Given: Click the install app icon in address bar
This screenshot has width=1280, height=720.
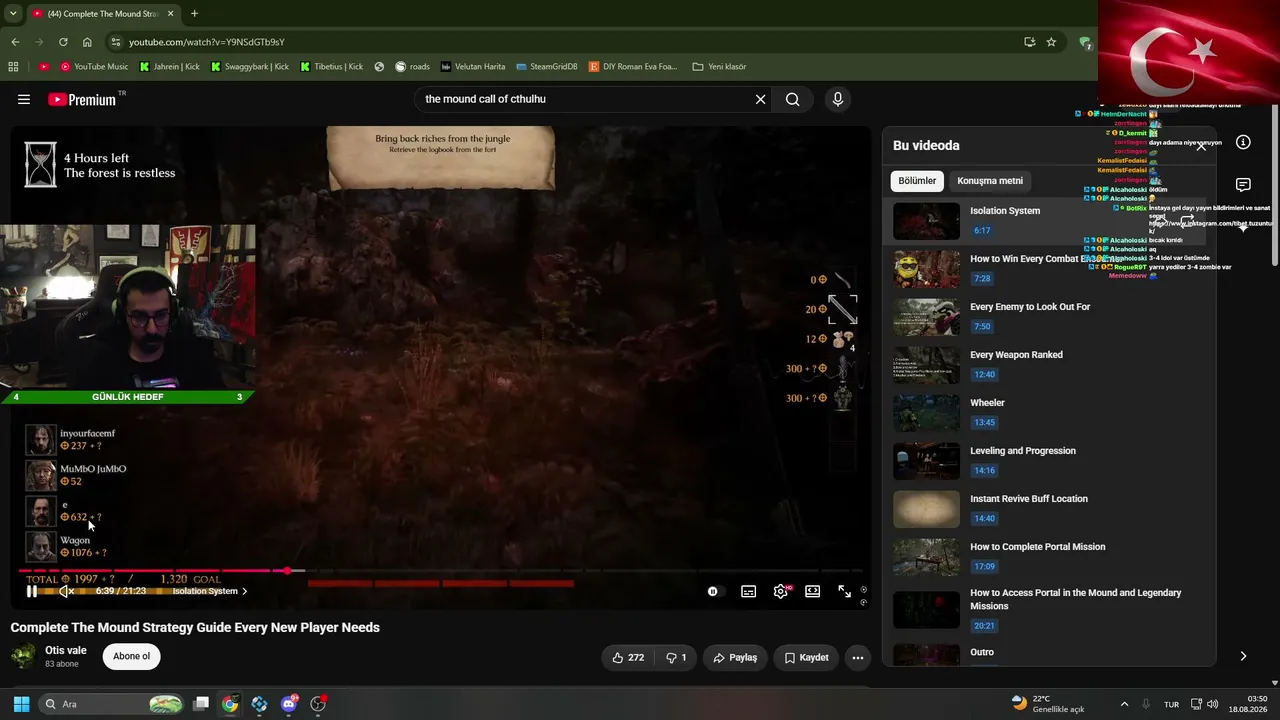Looking at the screenshot, I should 1029,42.
